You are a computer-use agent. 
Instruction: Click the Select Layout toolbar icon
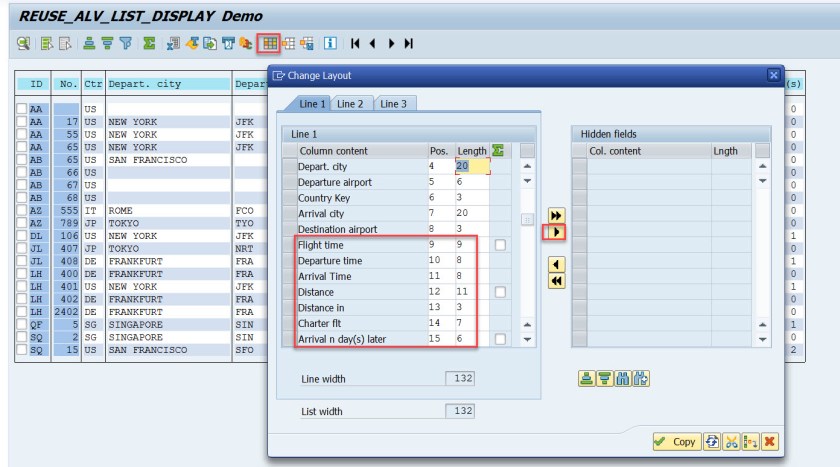tap(289, 43)
